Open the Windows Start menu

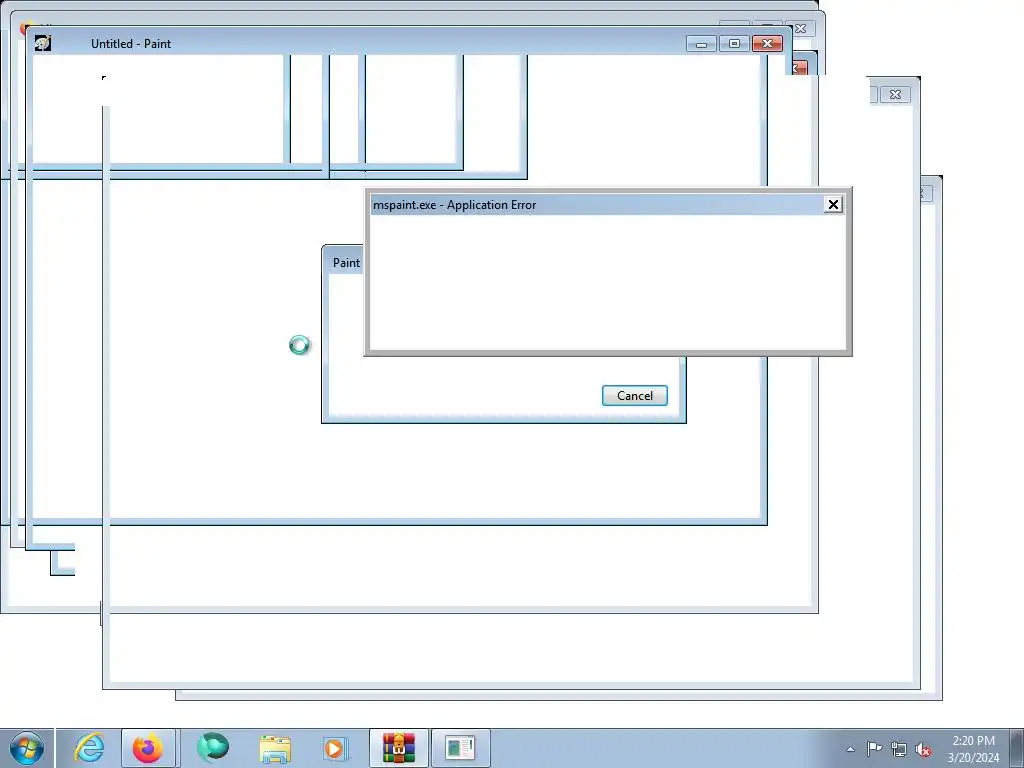click(27, 748)
